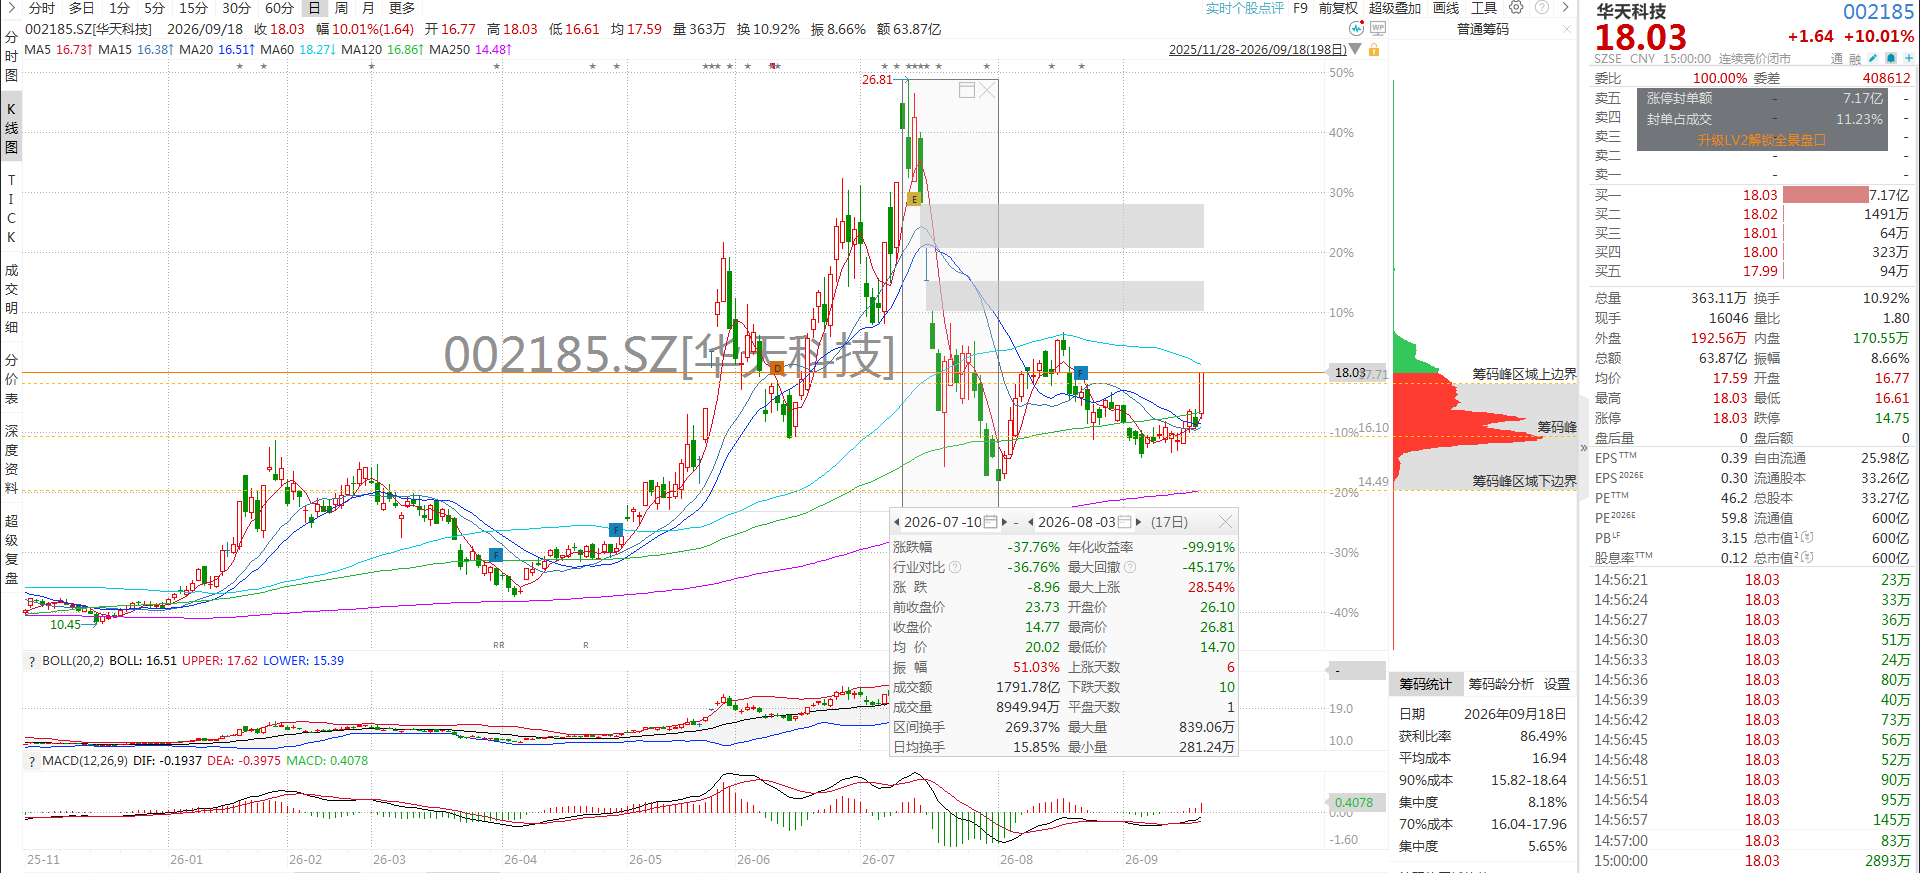The height and width of the screenshot is (873, 1920).
Task: Open start date calendar picker for 2026-07-10
Action: coord(990,522)
